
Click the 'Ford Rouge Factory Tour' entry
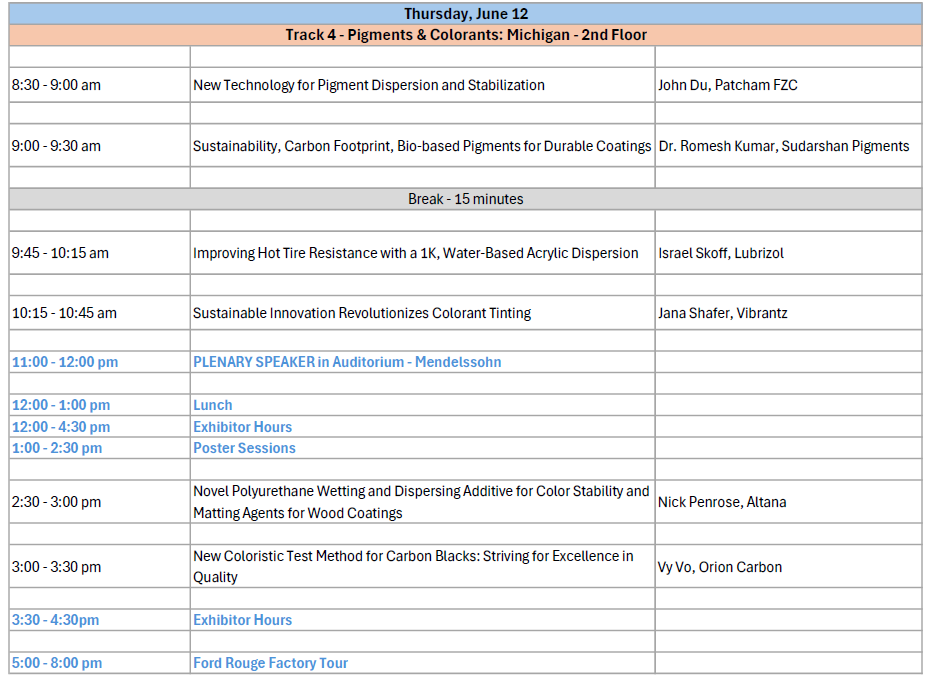(270, 663)
